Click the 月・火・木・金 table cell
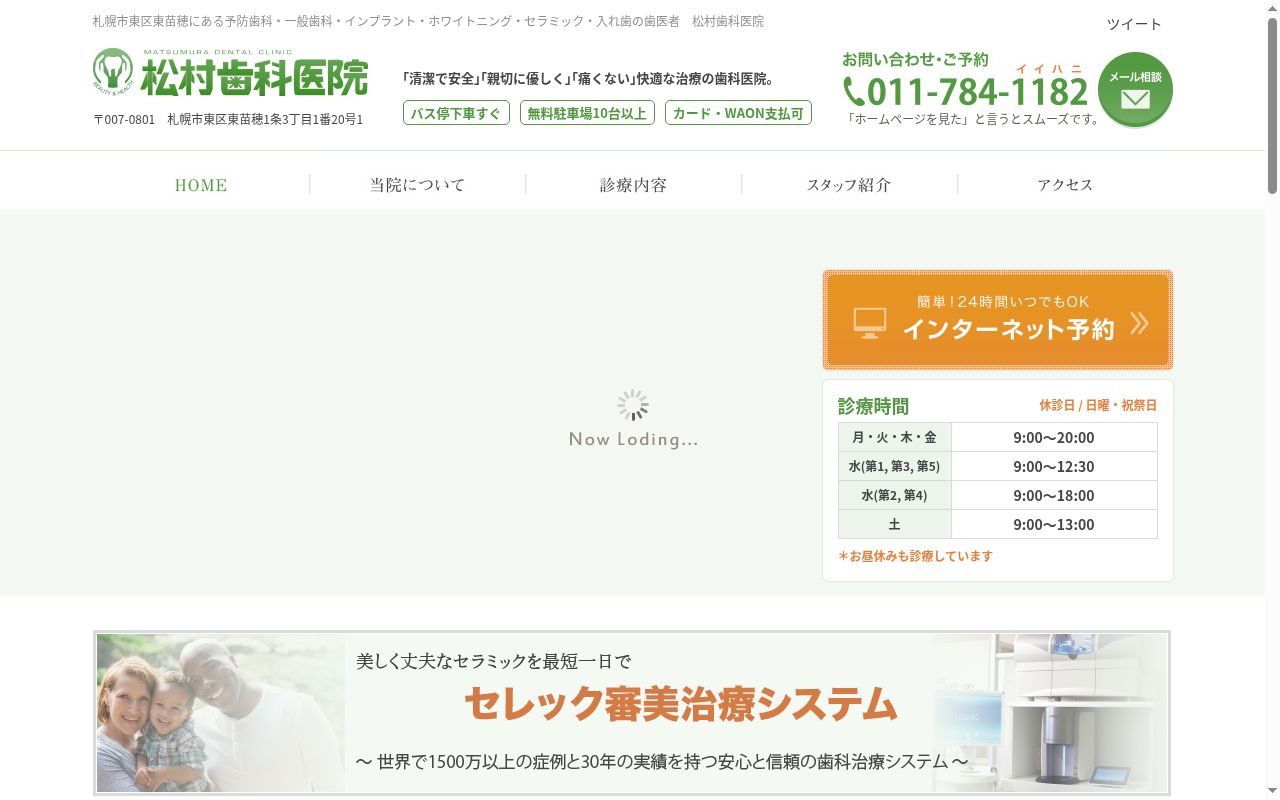 (895, 437)
